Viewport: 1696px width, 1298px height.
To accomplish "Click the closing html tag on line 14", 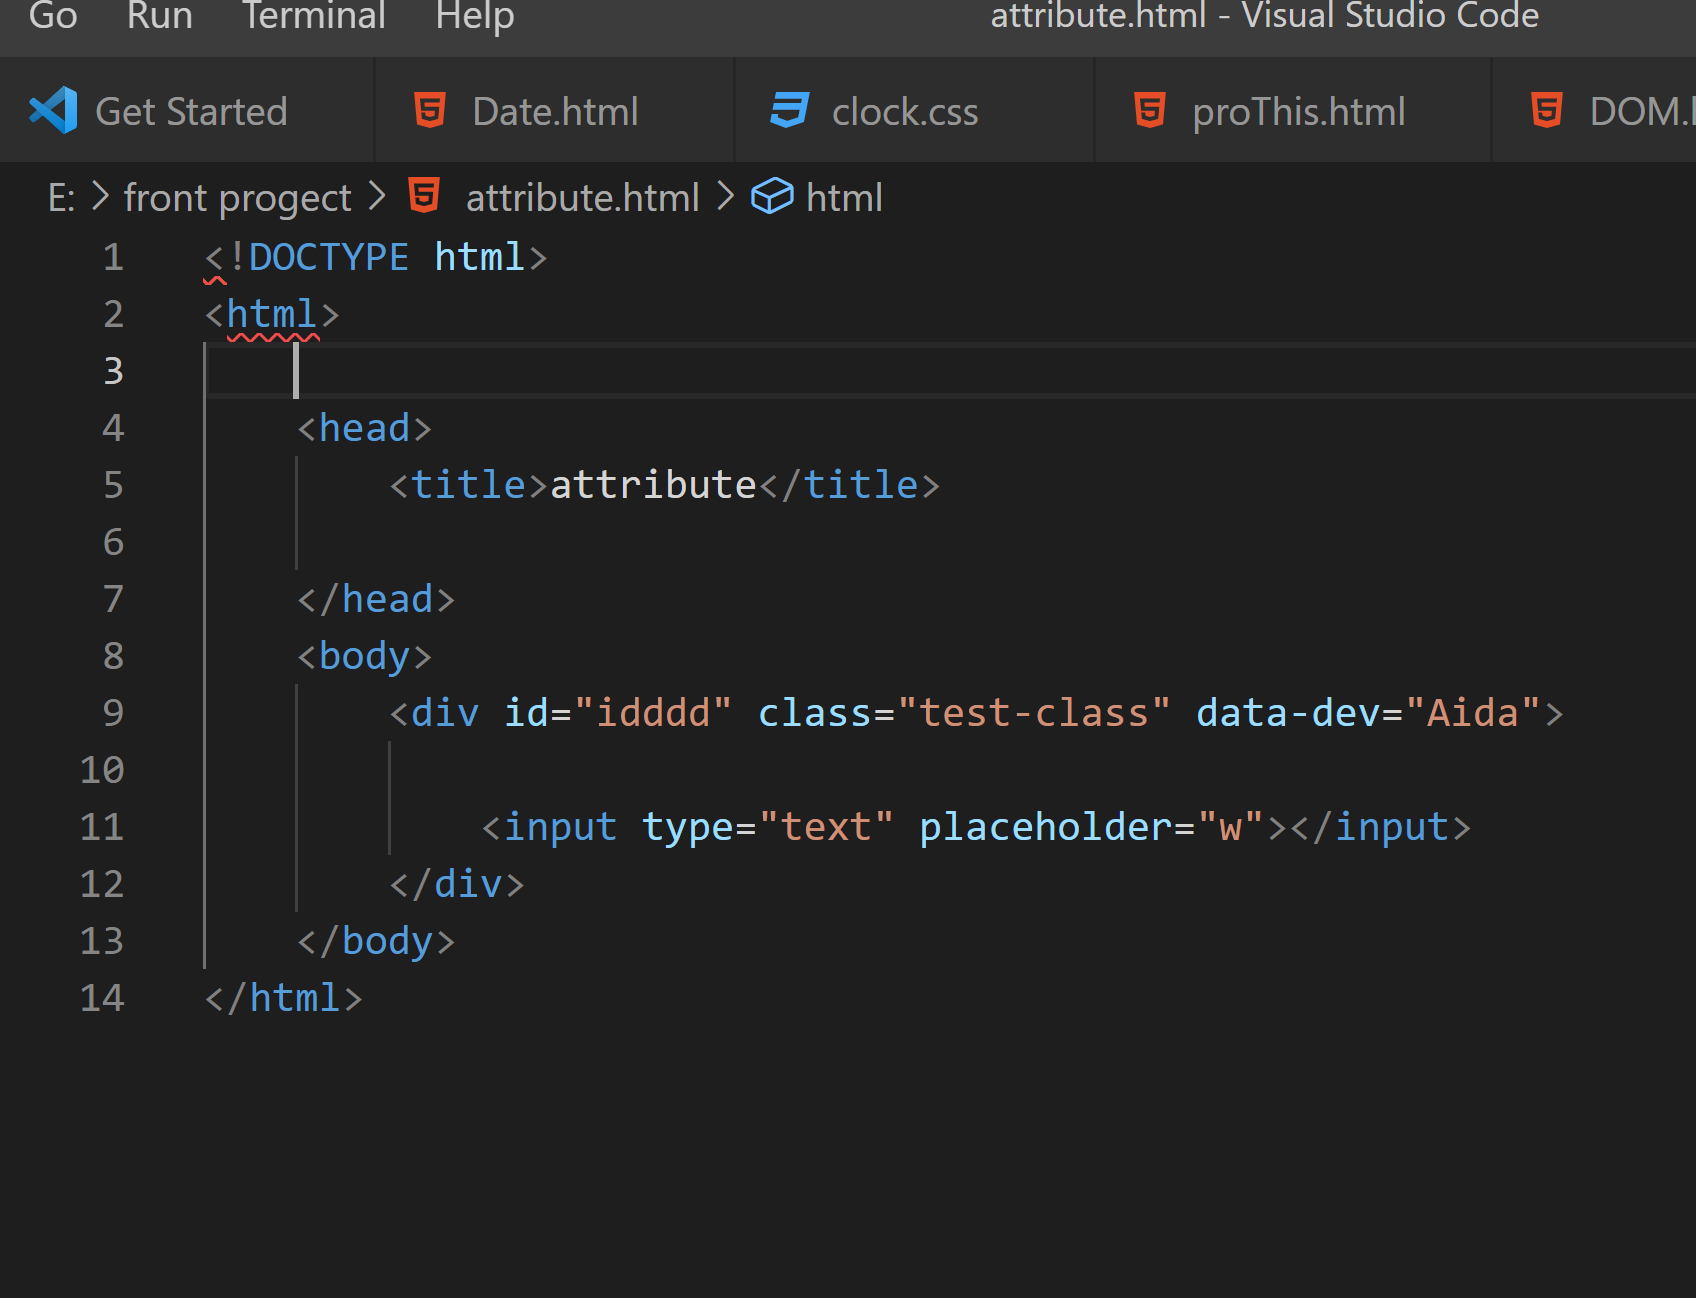I will [x=284, y=999].
